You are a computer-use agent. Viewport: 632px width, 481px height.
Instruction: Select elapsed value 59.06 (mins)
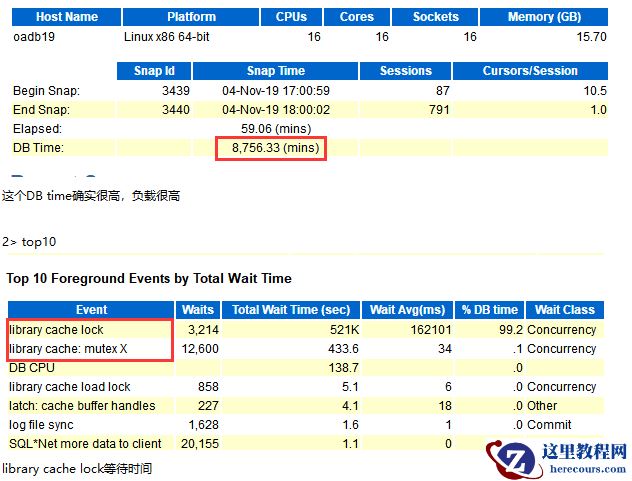pos(276,129)
